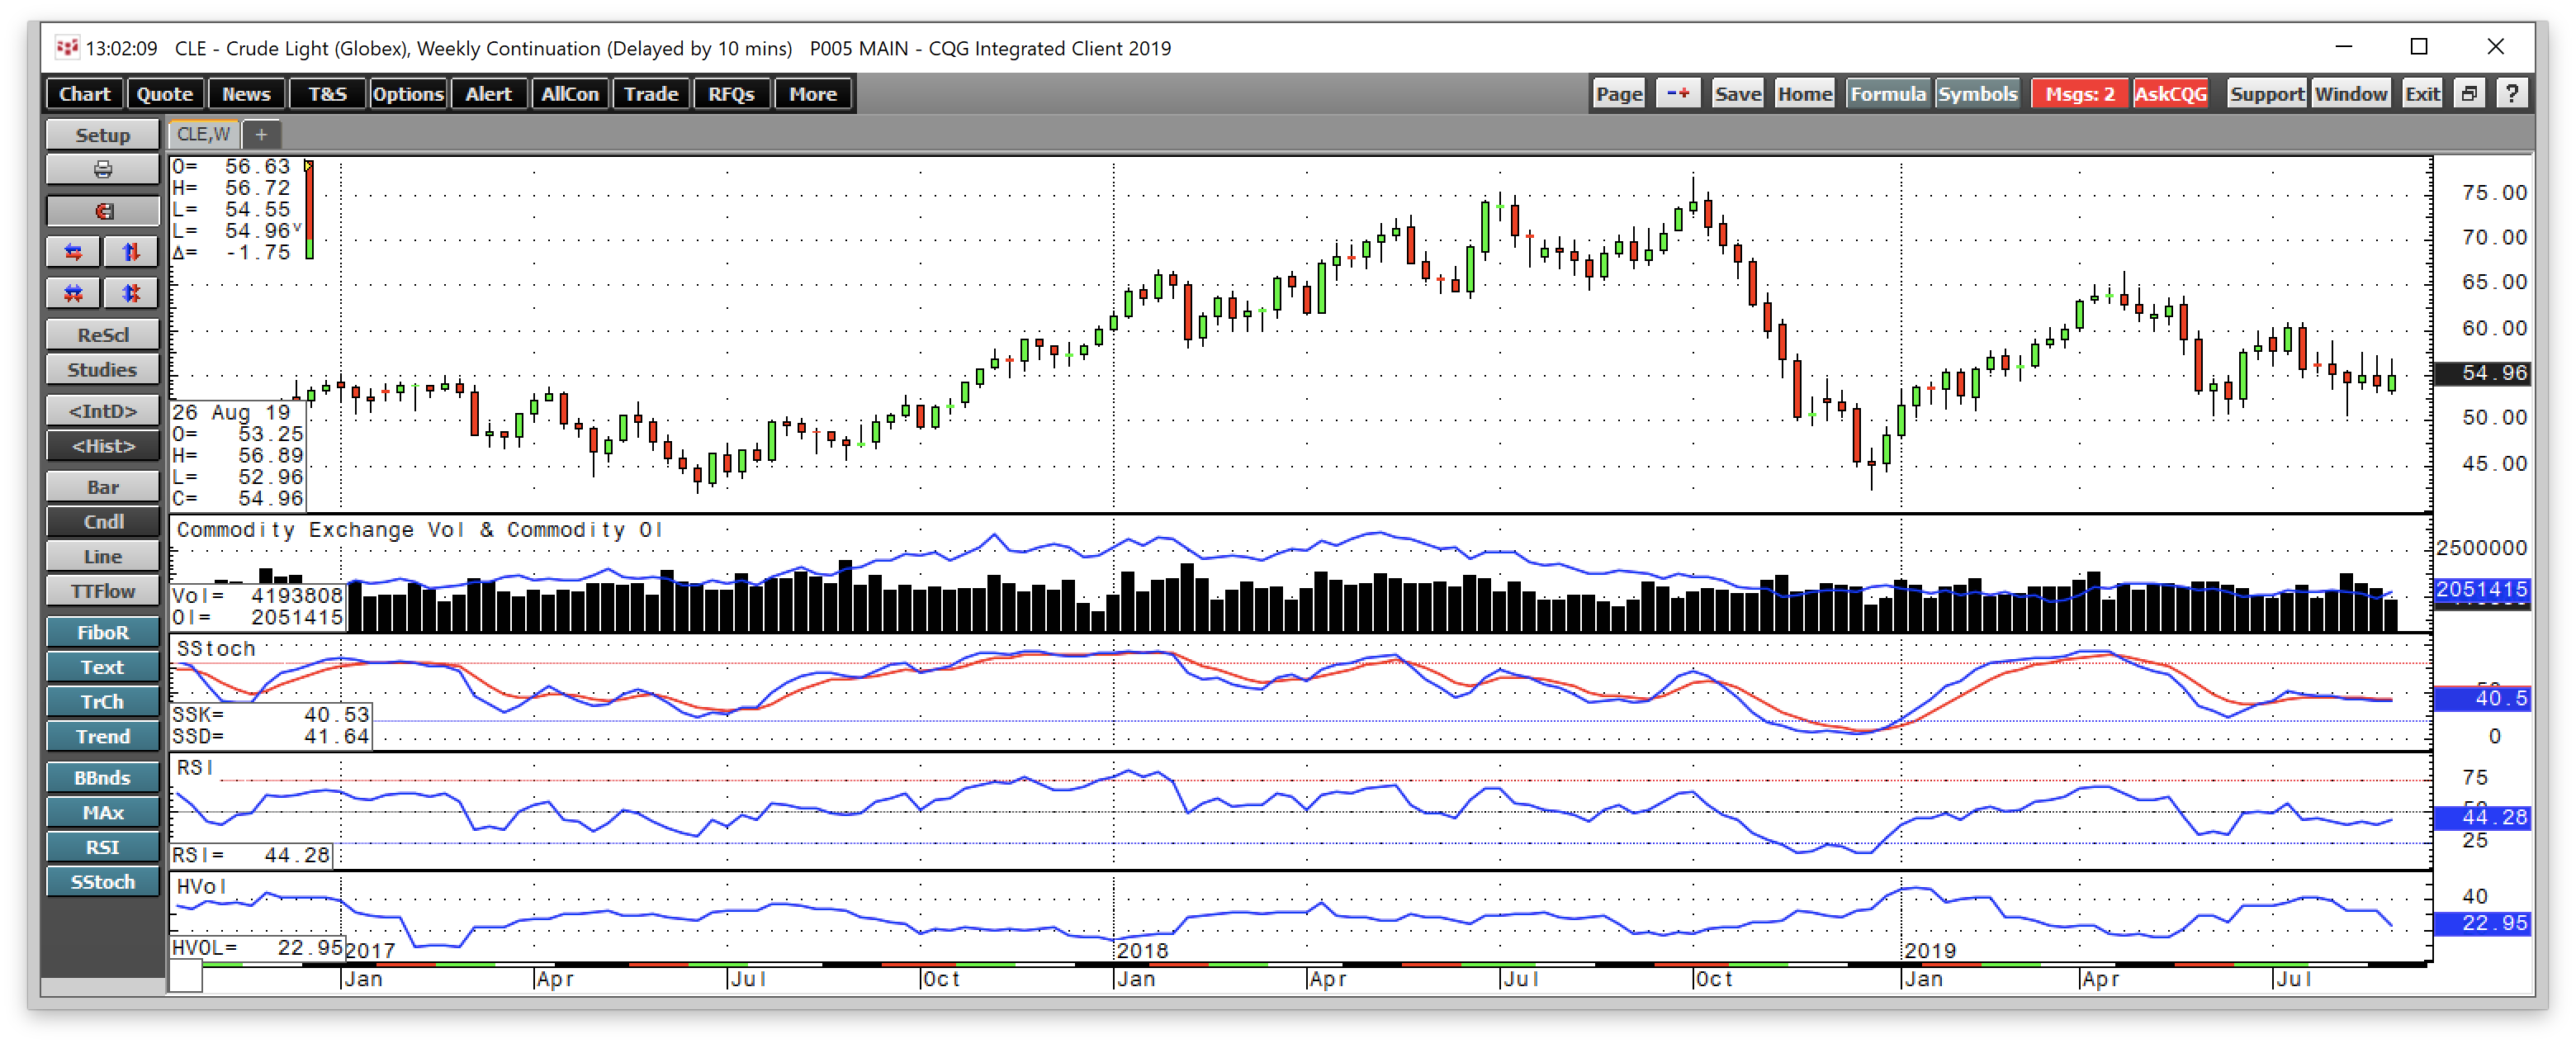
Task: Click the ReScl rescale button
Action: [x=103, y=334]
